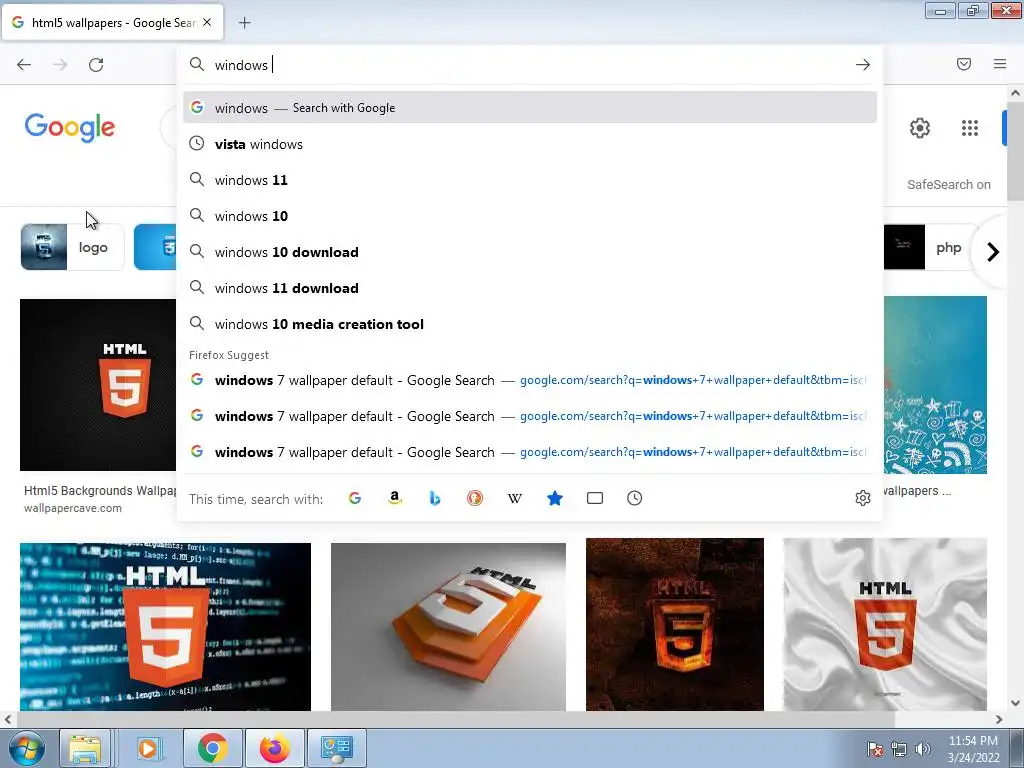Click the horizontal scrollbar right arrow
Image resolution: width=1024 pixels, height=768 pixels.
click(999, 719)
